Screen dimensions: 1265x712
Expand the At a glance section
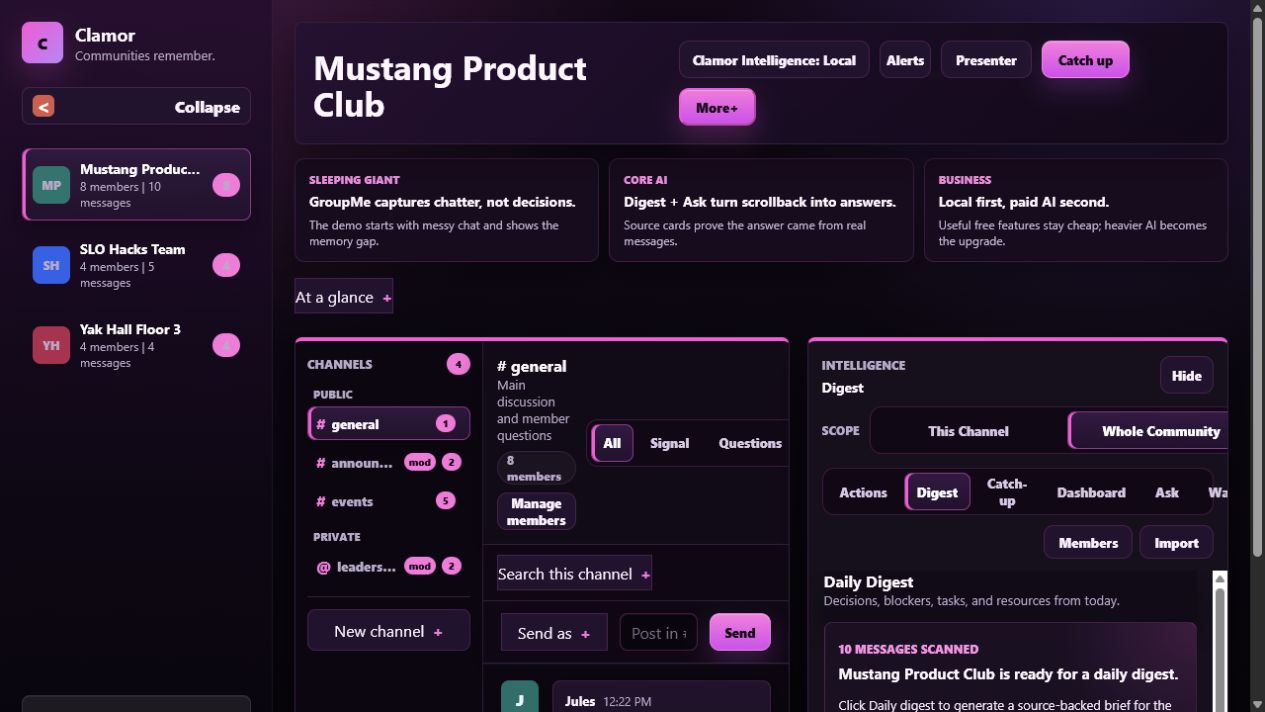coord(343,297)
